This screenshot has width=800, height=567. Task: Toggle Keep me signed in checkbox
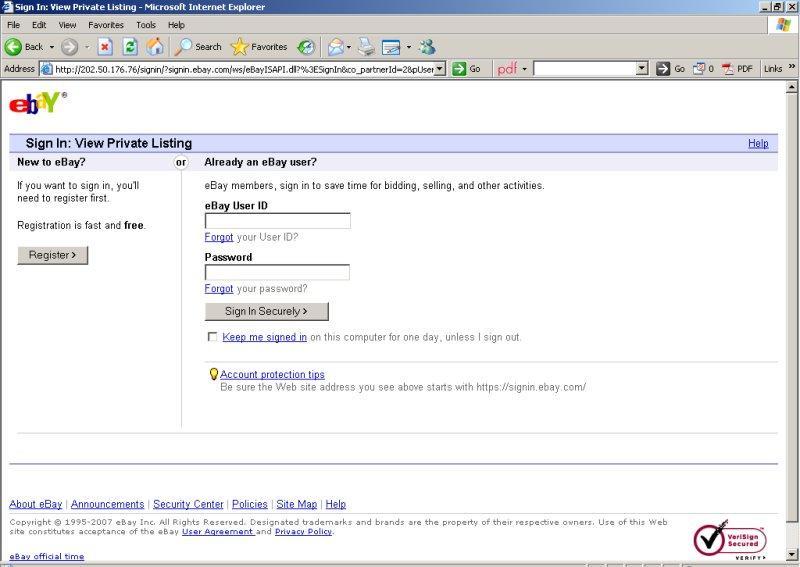tap(212, 337)
